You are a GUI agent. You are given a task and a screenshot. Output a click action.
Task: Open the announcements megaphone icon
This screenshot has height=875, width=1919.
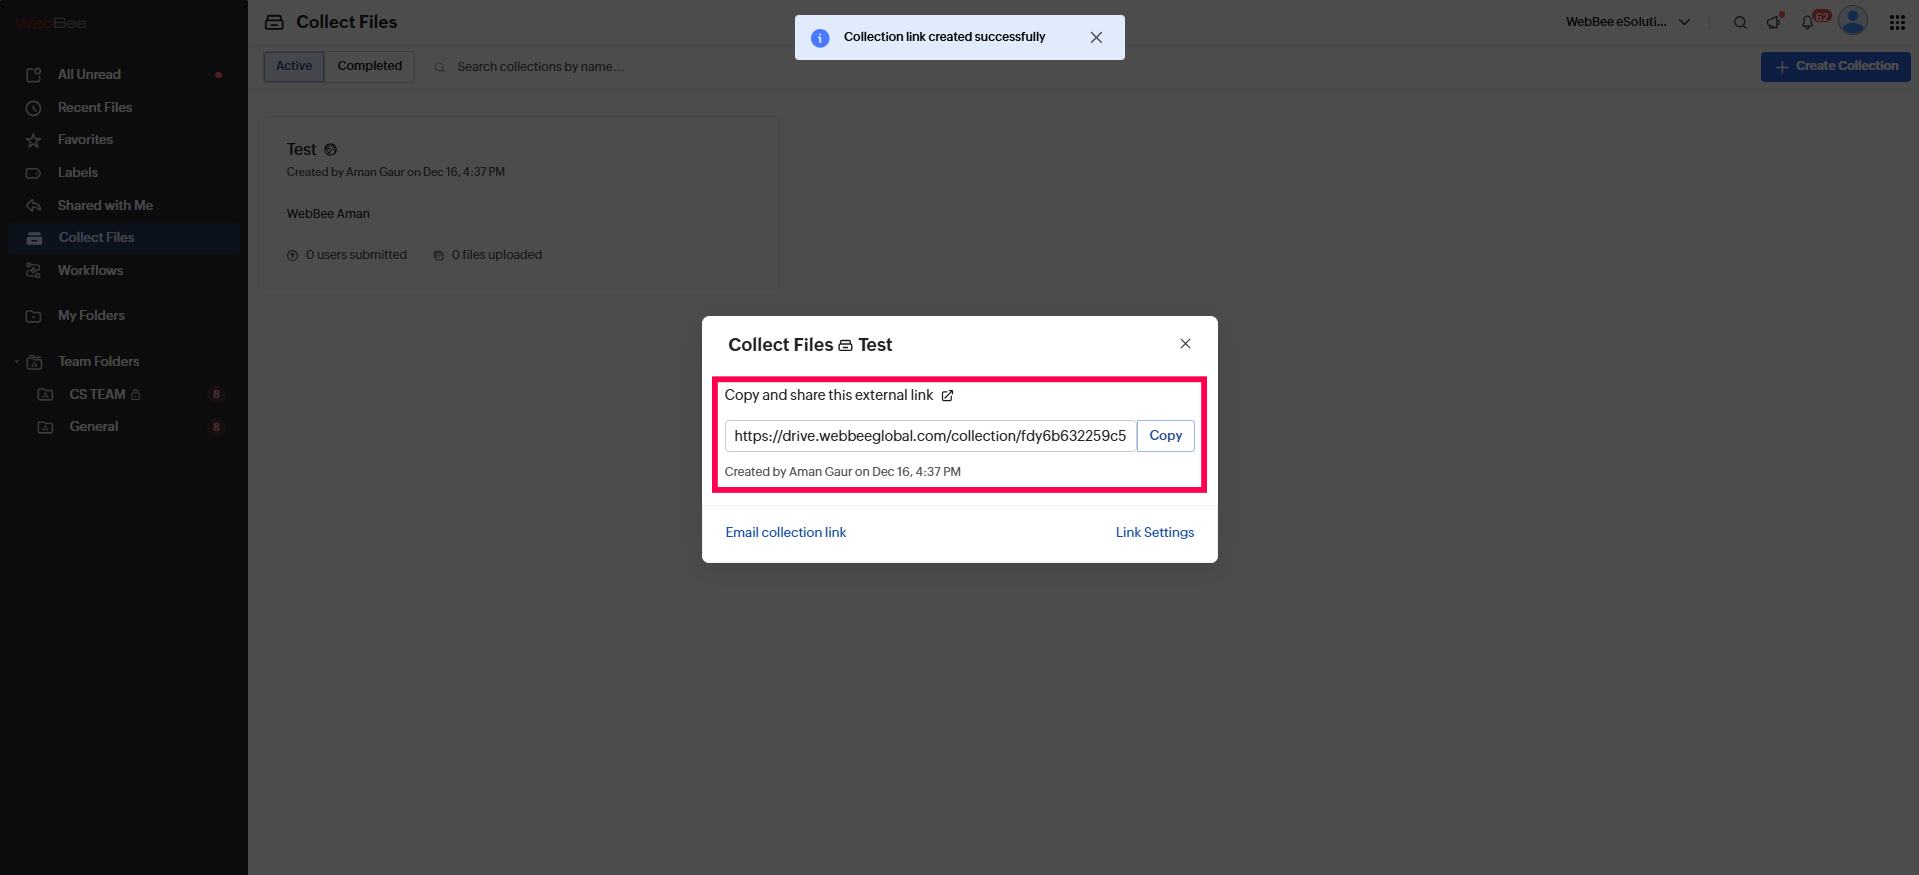1773,22
